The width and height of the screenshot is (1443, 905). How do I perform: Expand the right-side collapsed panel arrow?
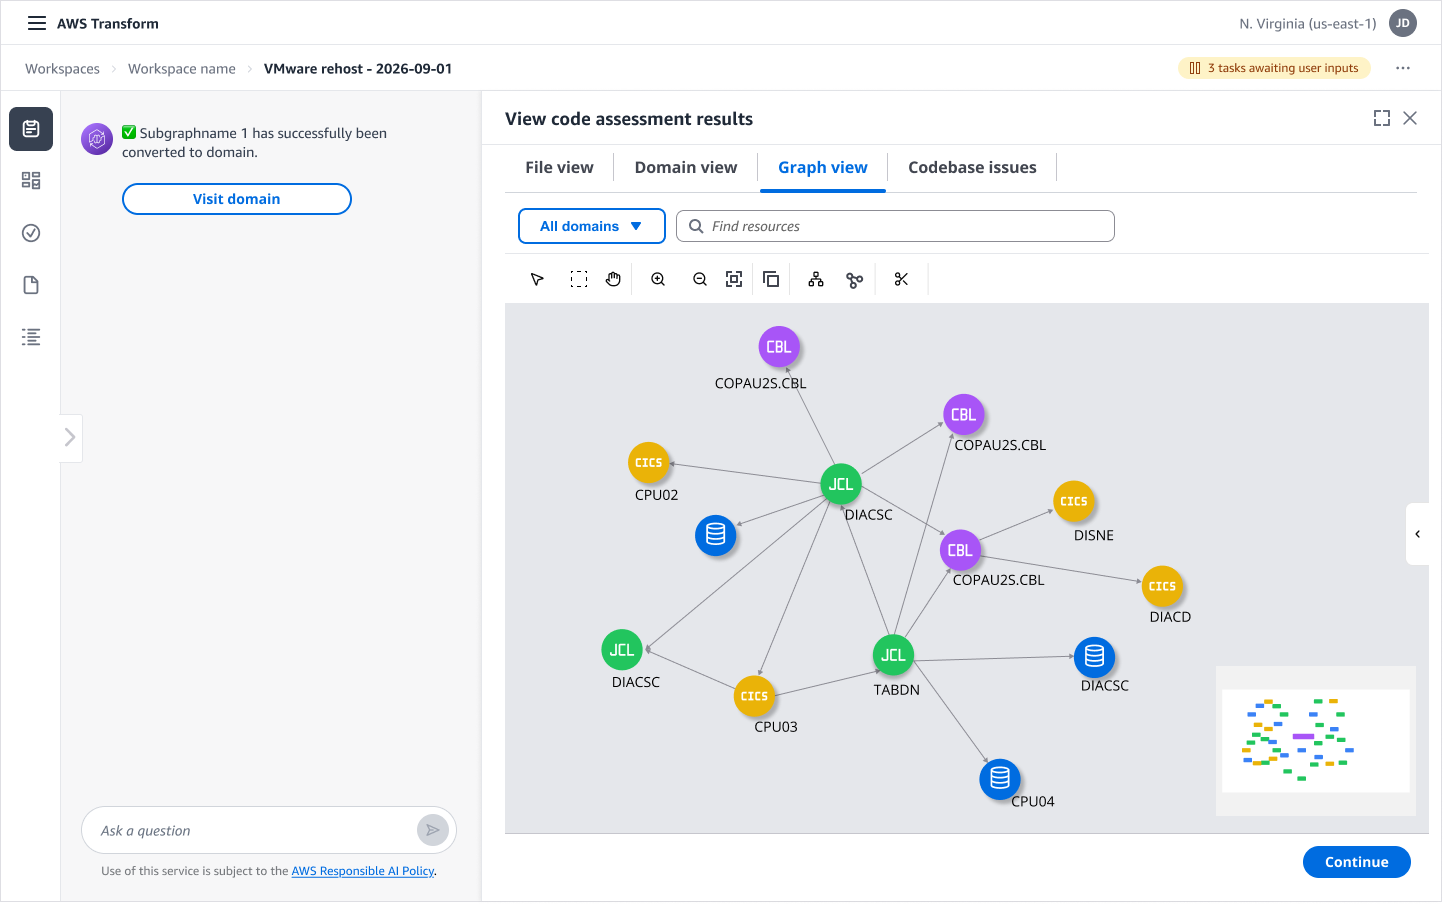(x=1417, y=534)
